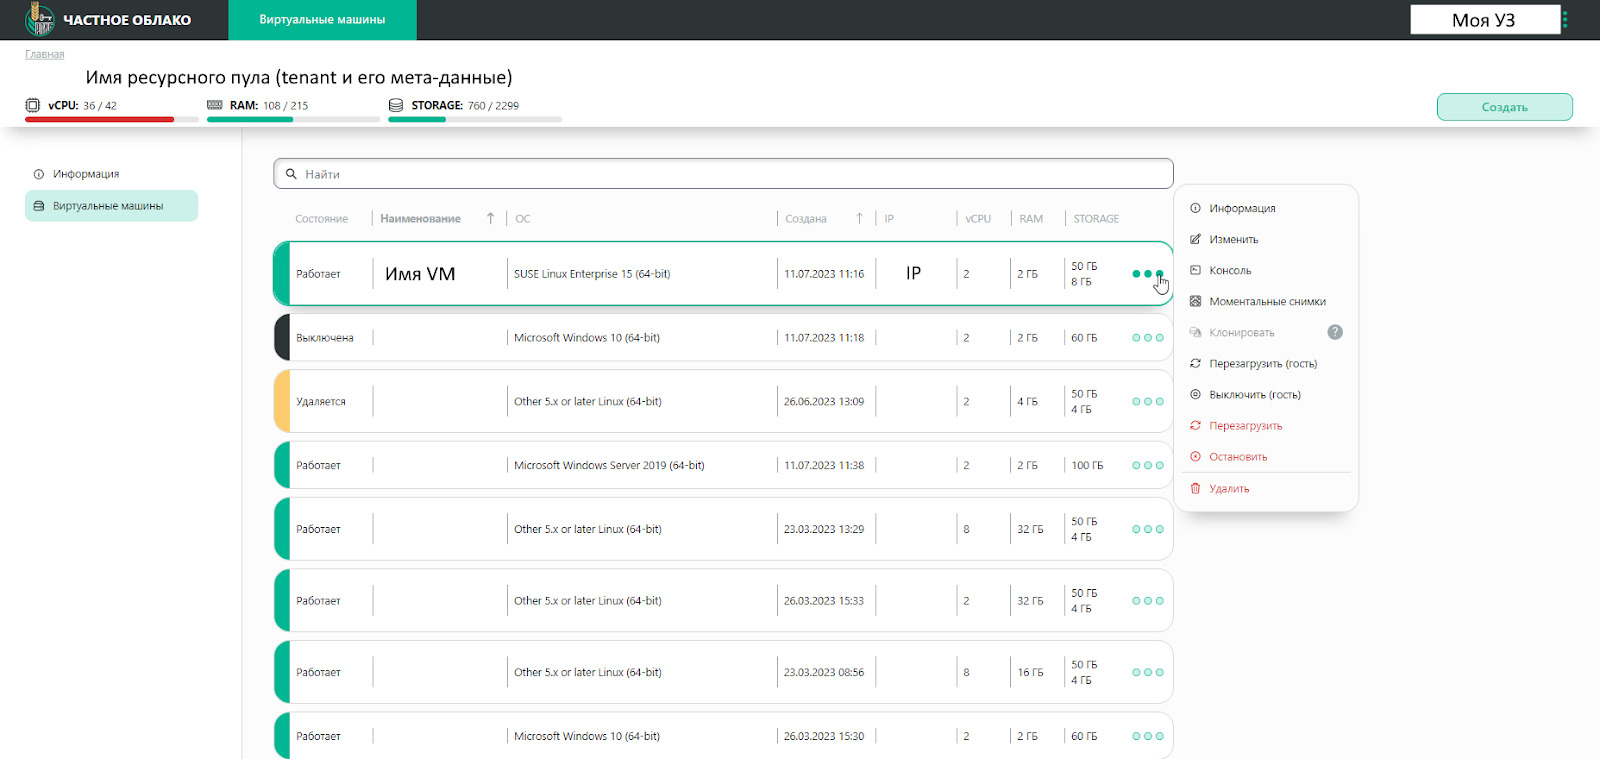Click the STORAGE usage progress bar

coord(475,119)
